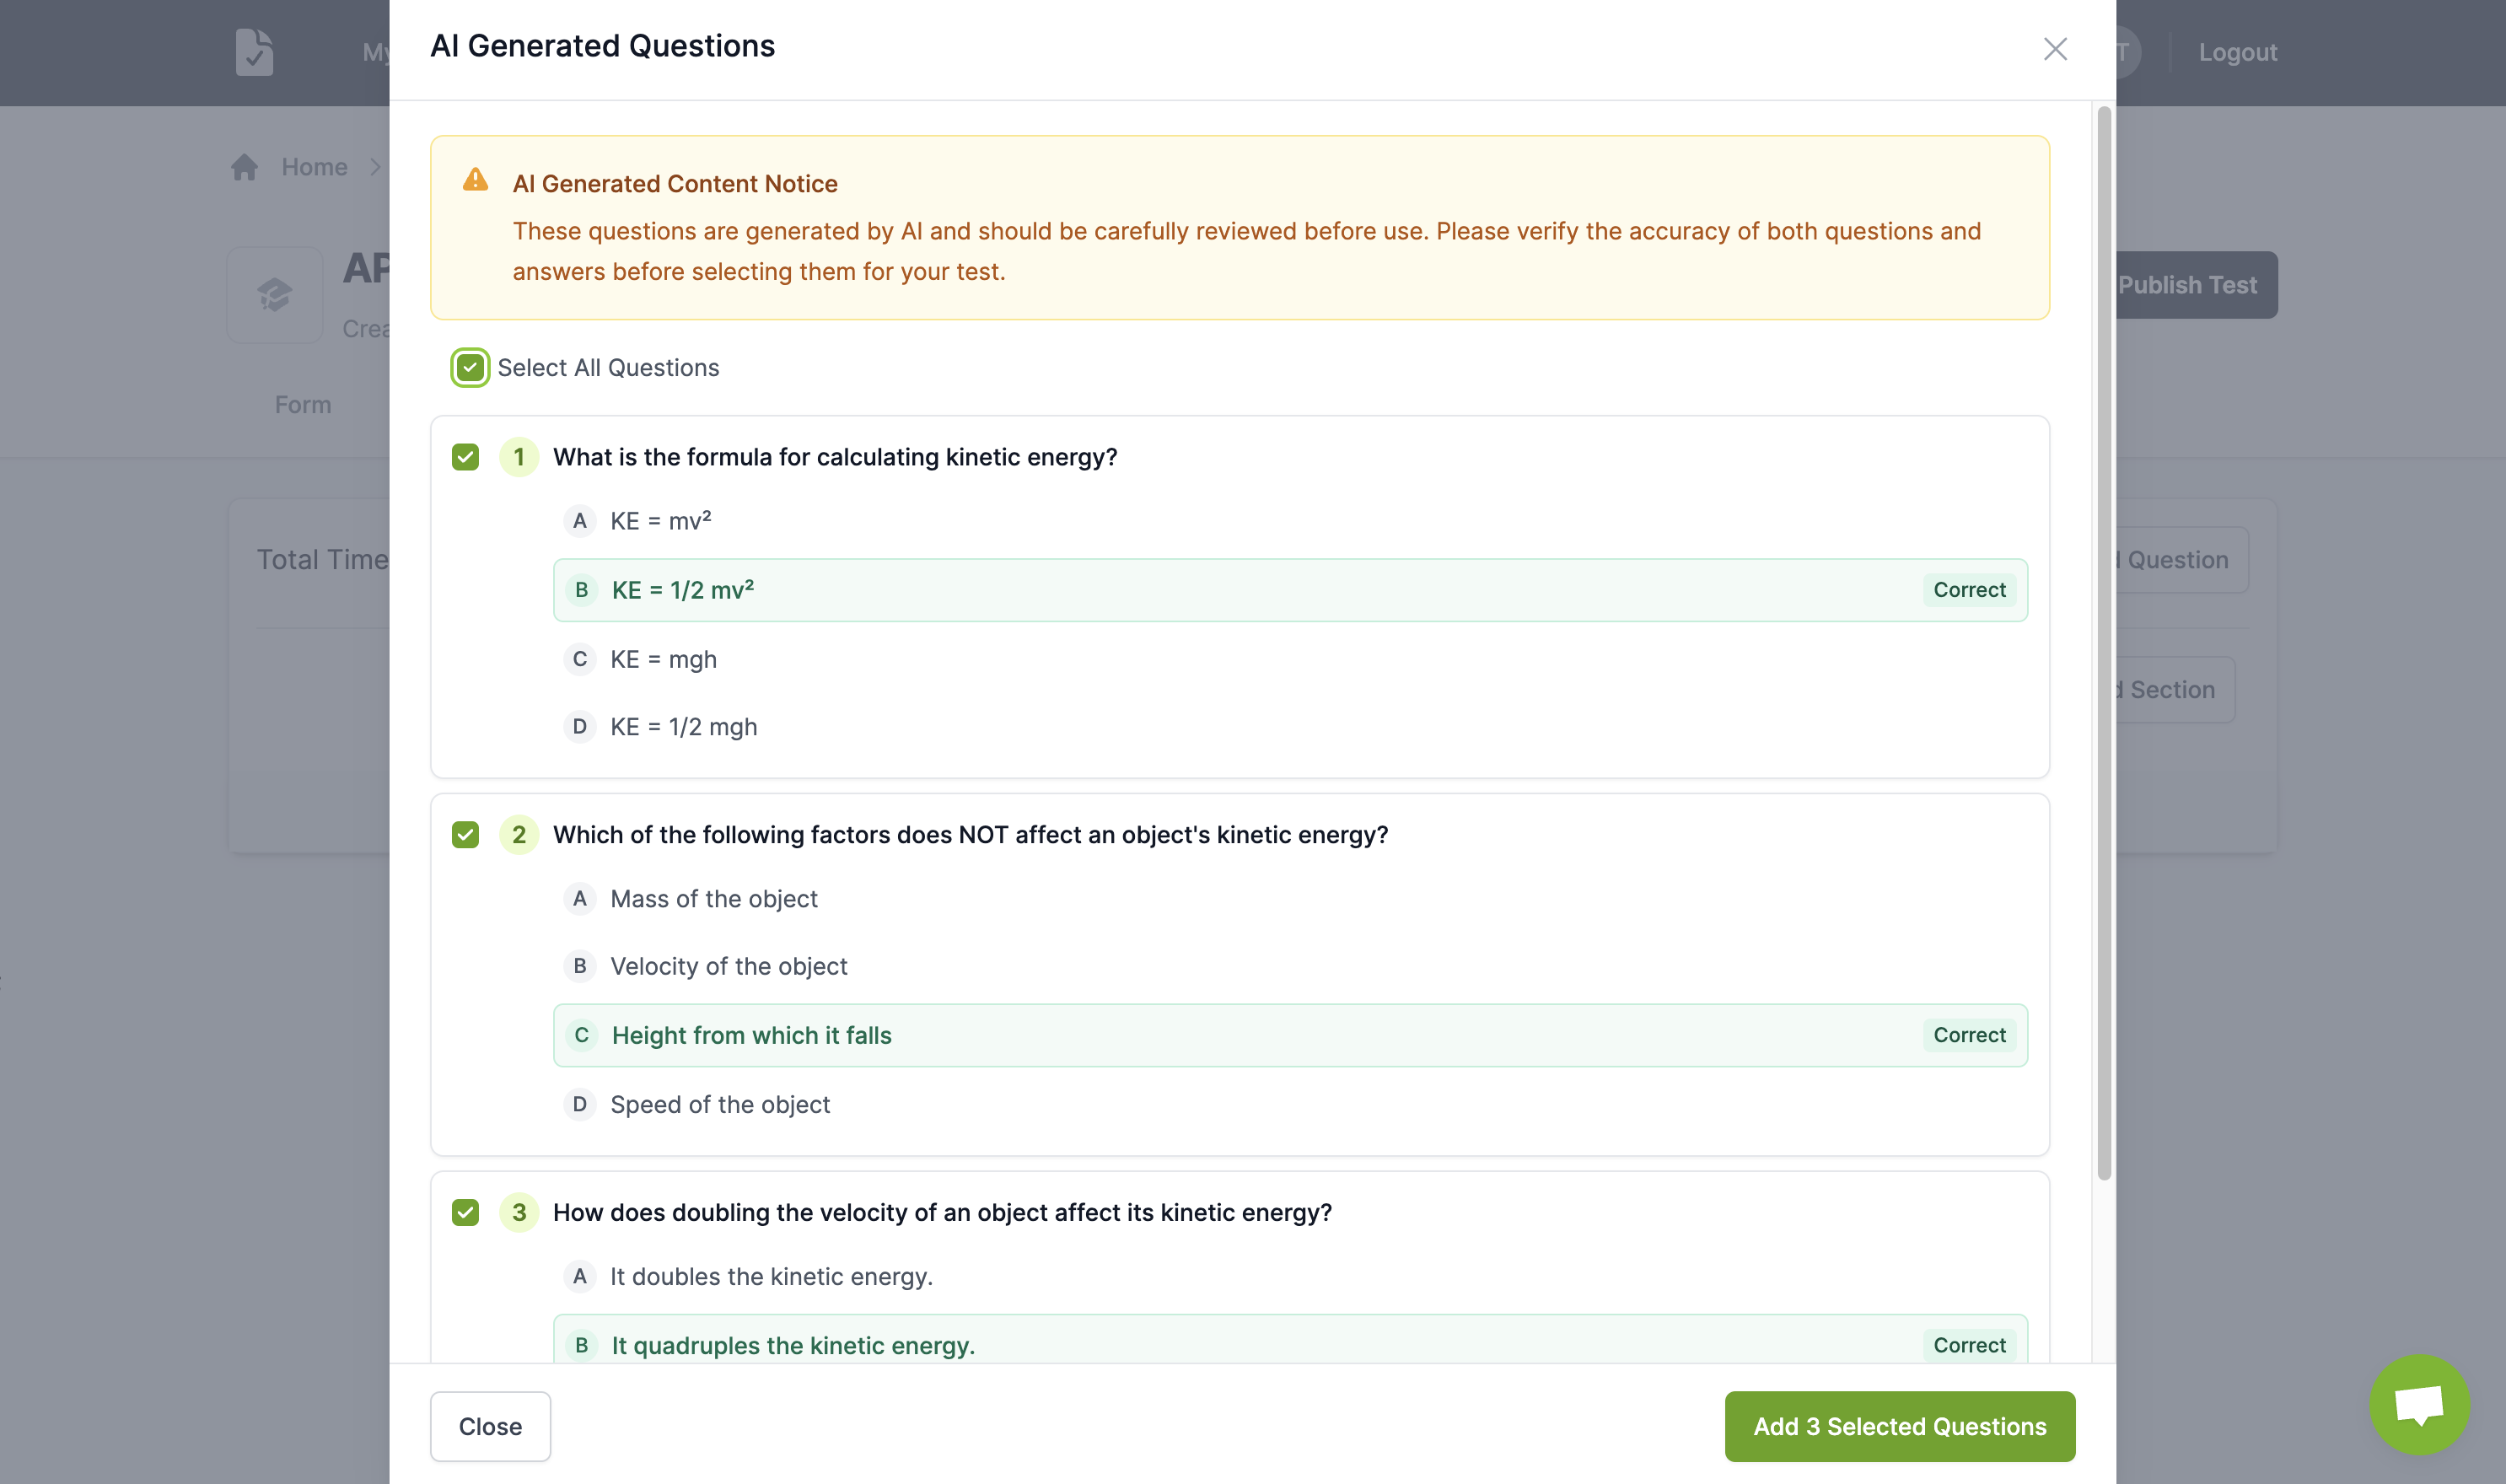Click the Logout link
Viewport: 2506px width, 1484px height.
click(2237, 52)
